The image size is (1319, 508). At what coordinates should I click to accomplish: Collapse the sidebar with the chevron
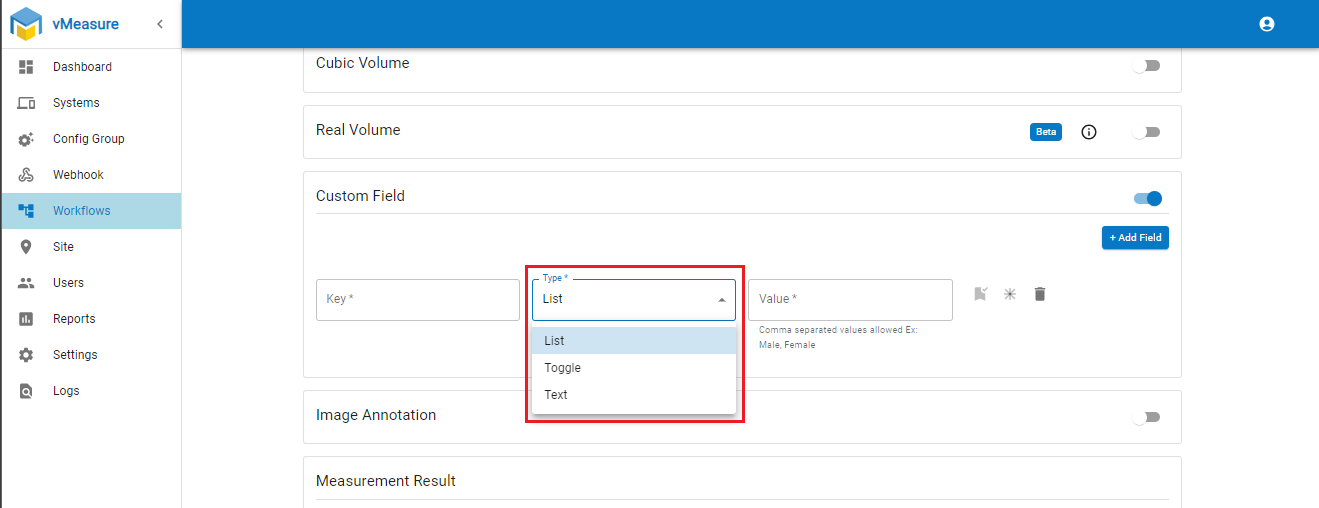coord(159,24)
